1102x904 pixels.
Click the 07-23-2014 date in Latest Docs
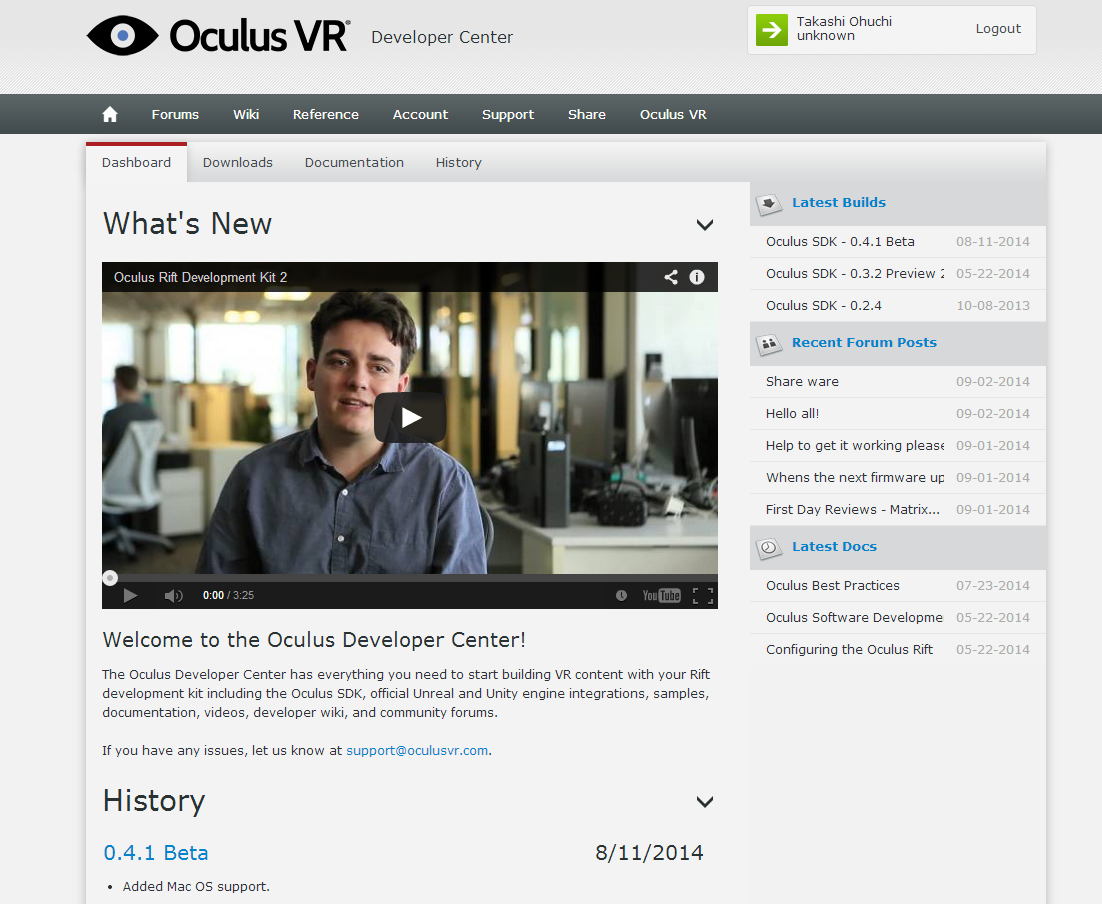click(992, 586)
